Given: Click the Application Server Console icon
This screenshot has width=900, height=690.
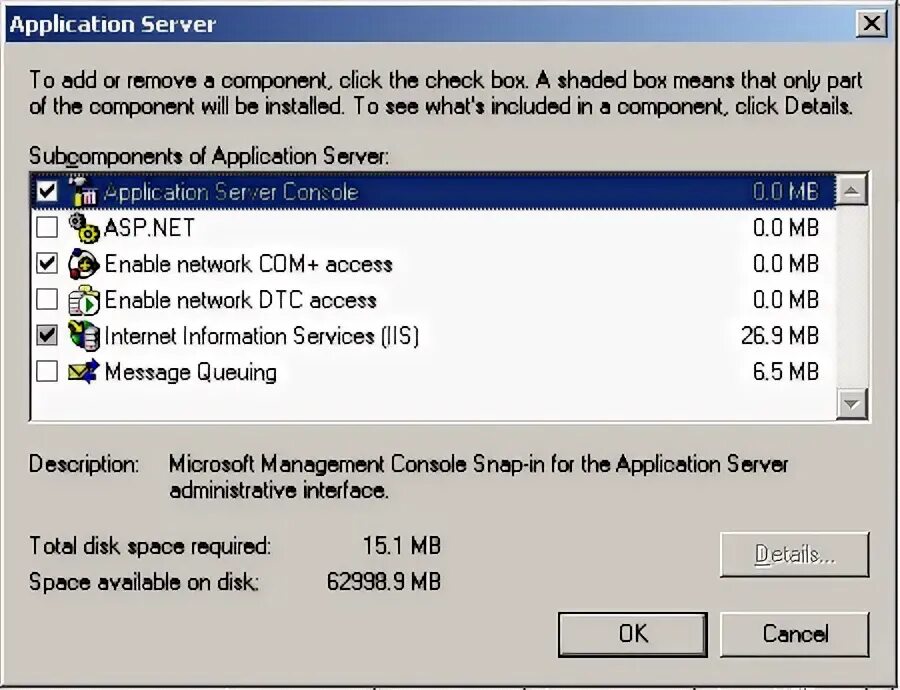Looking at the screenshot, I should [83, 191].
